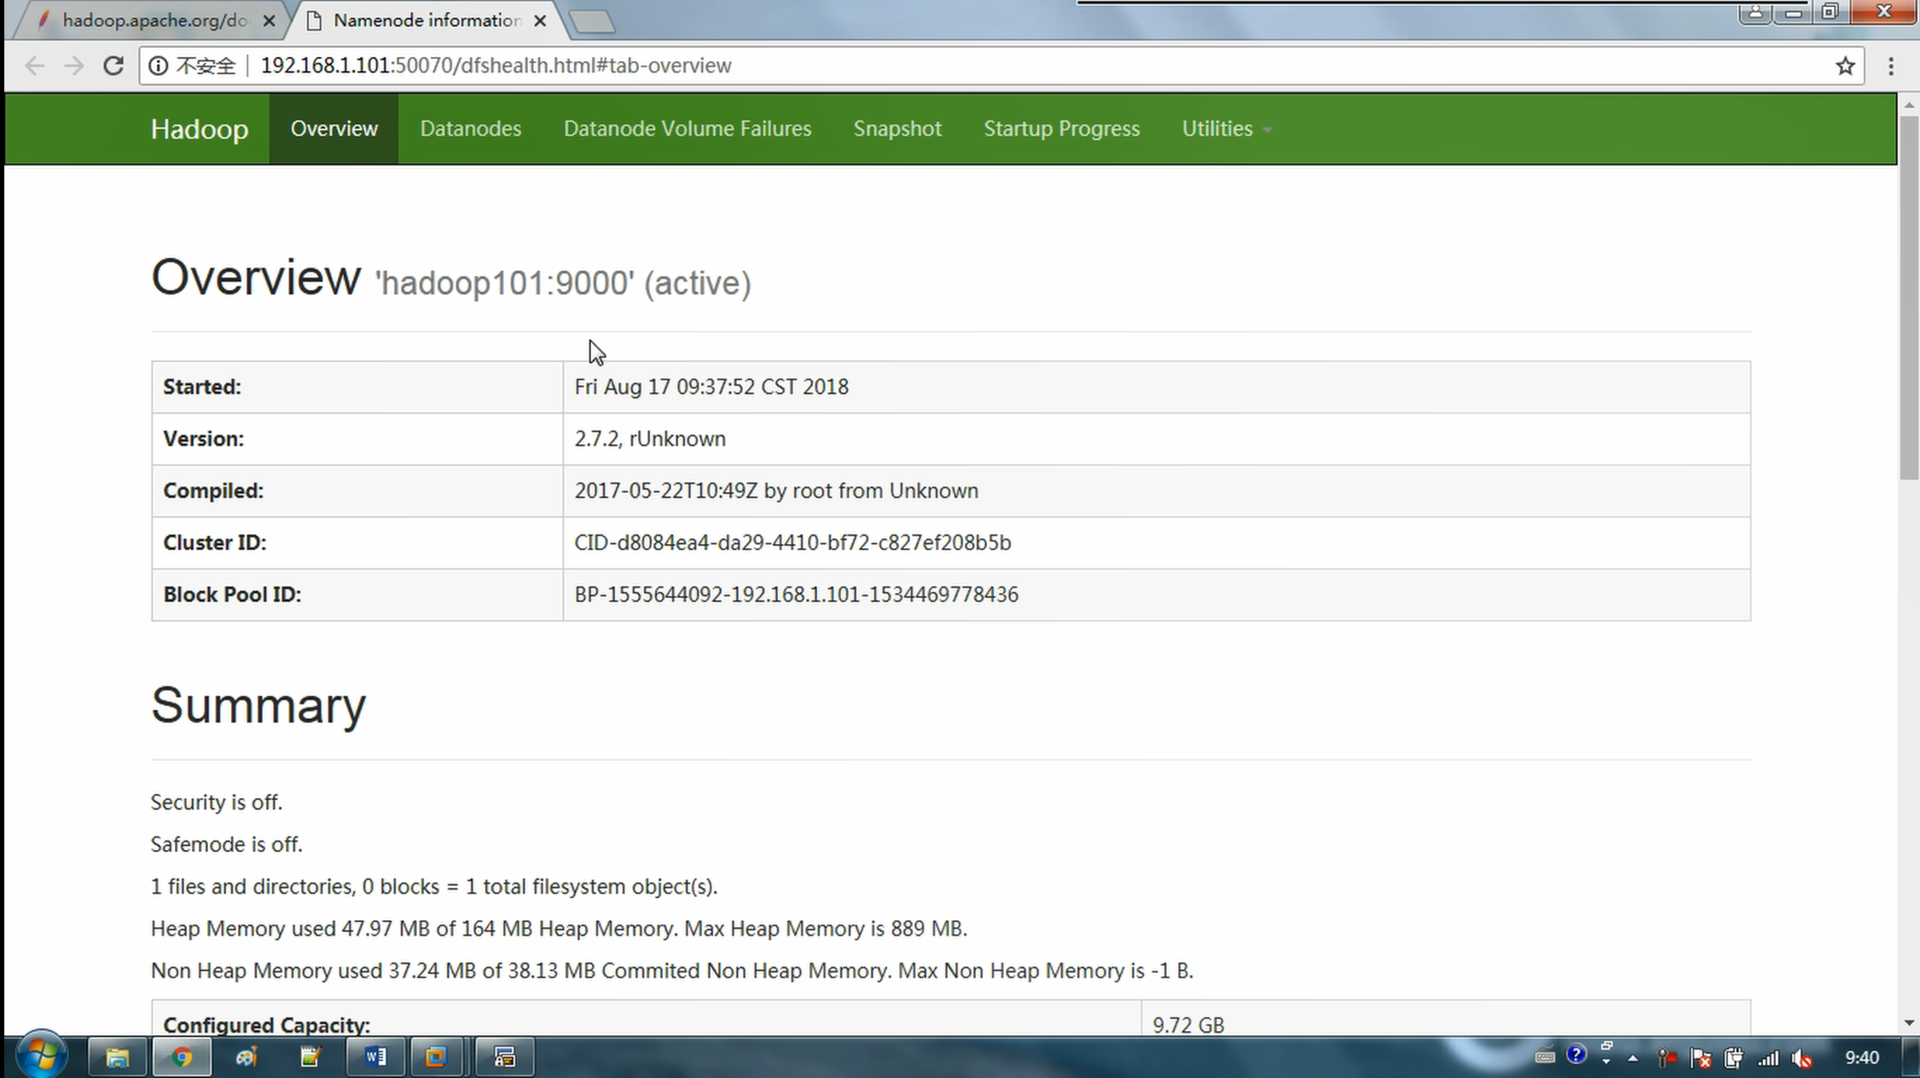Open the Snapshot nav tab
1920x1078 pixels.
pos(897,129)
